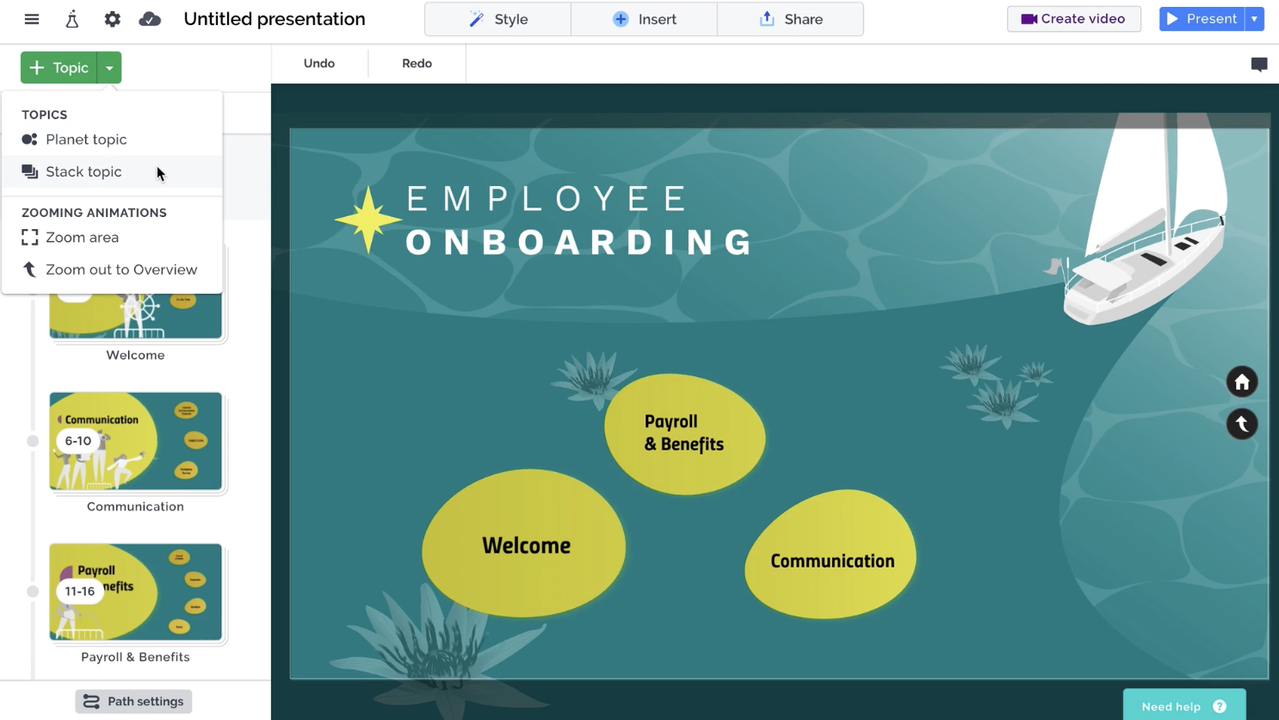The width and height of the screenshot is (1279, 720).
Task: Open settings gear icon
Action: click(x=112, y=19)
